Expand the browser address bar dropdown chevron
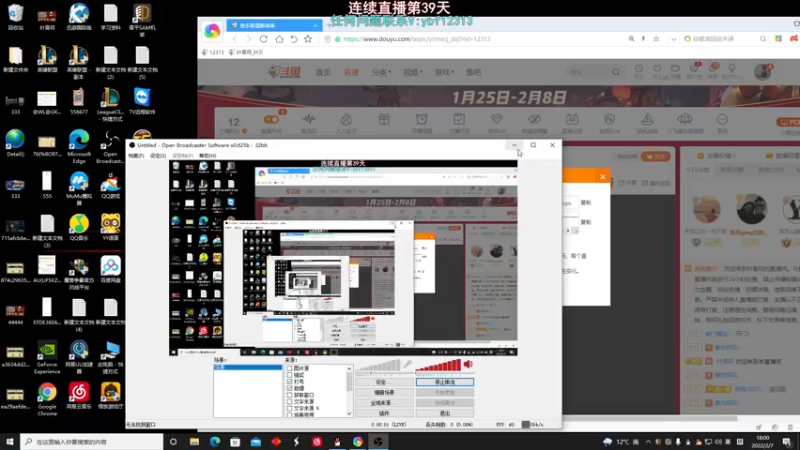The height and width of the screenshot is (450, 800). tap(673, 39)
